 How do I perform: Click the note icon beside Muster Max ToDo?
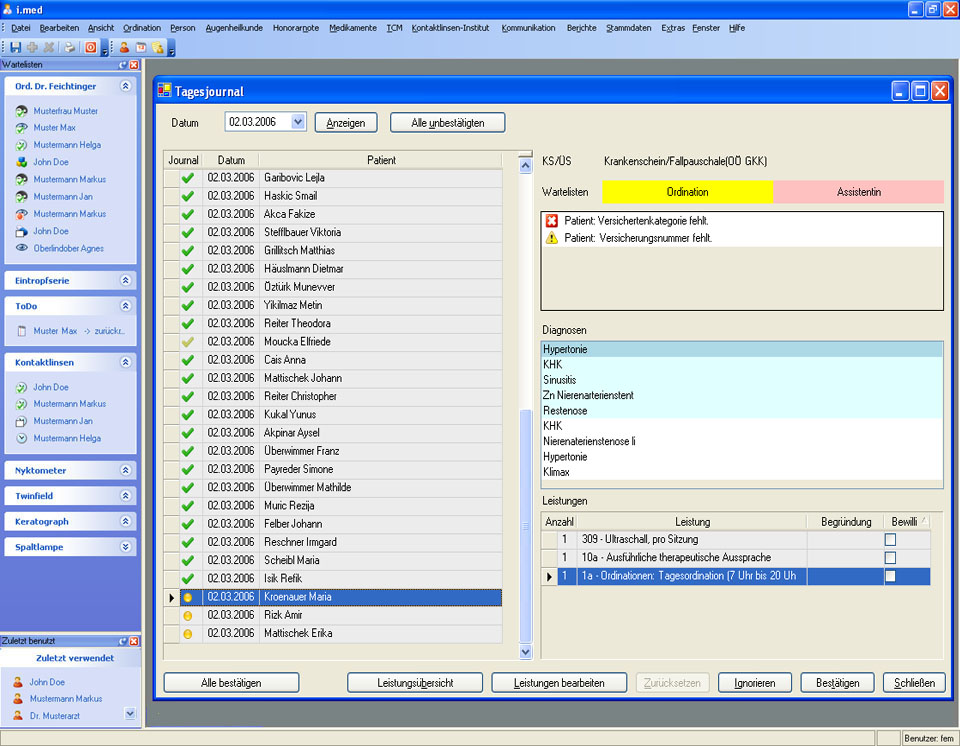click(22, 331)
